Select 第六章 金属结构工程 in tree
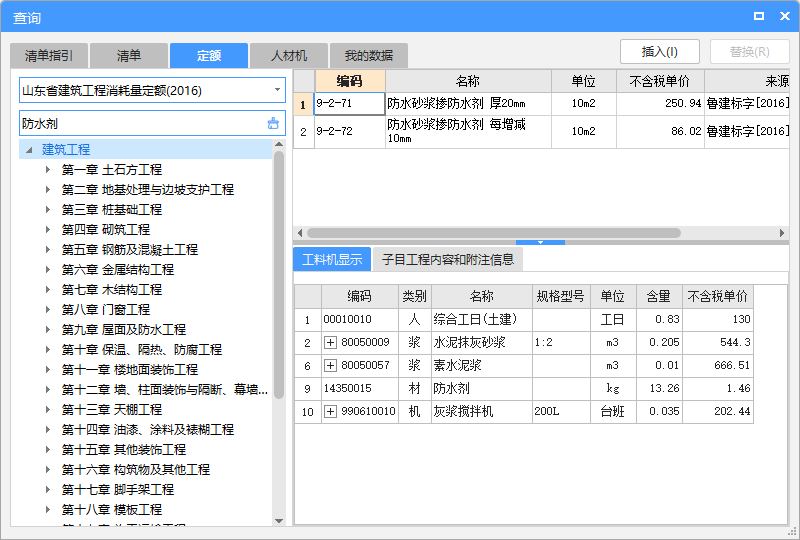 117,269
